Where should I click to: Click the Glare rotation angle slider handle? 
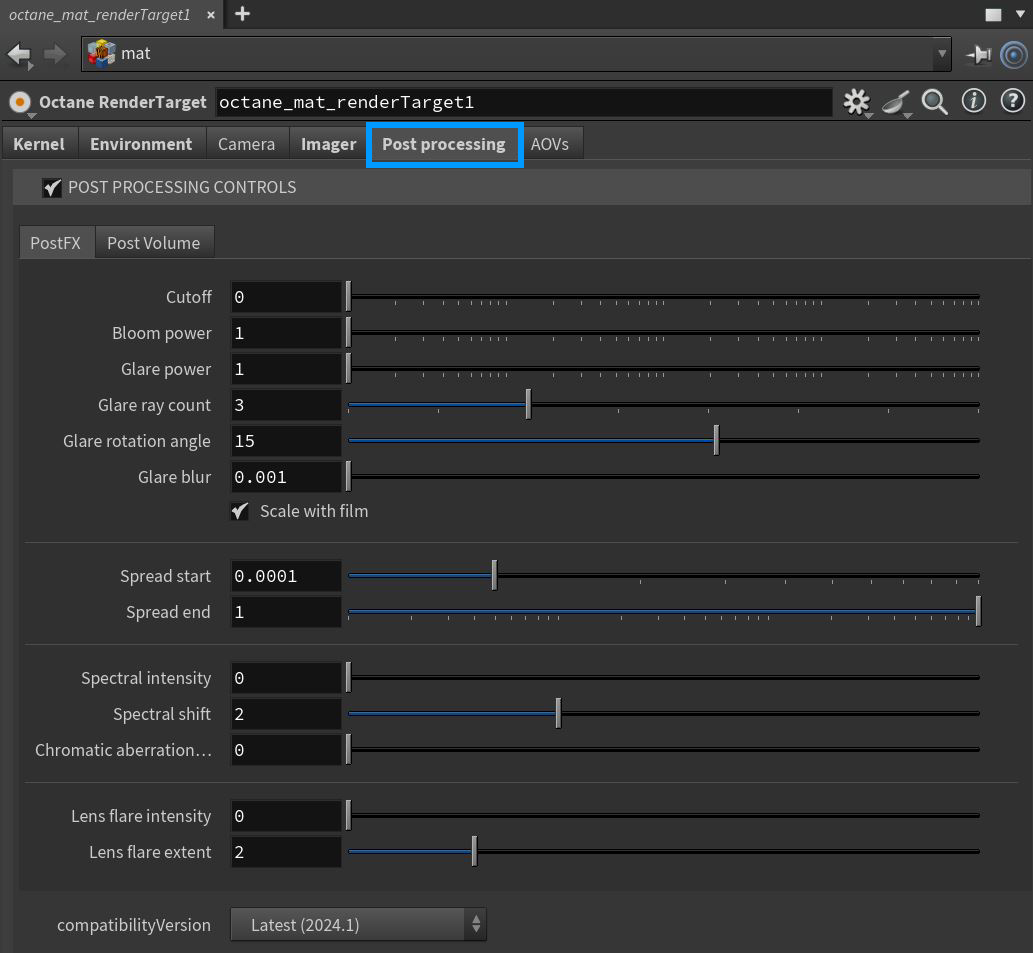[x=716, y=441]
